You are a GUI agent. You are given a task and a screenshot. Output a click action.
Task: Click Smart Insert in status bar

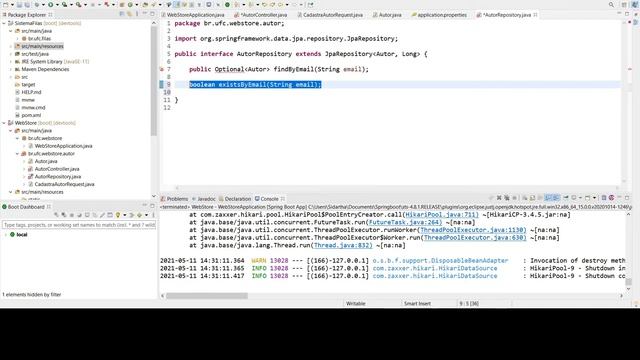(417, 304)
